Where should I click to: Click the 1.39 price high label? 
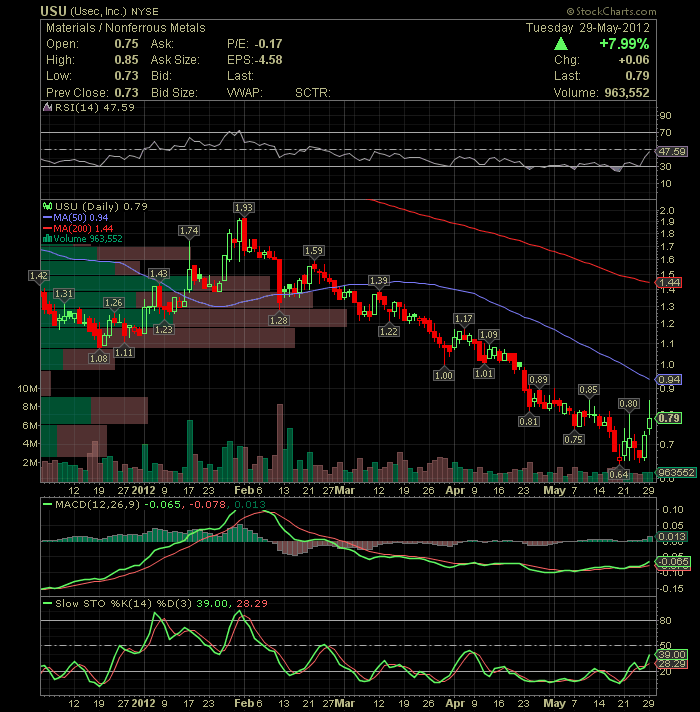tap(379, 281)
